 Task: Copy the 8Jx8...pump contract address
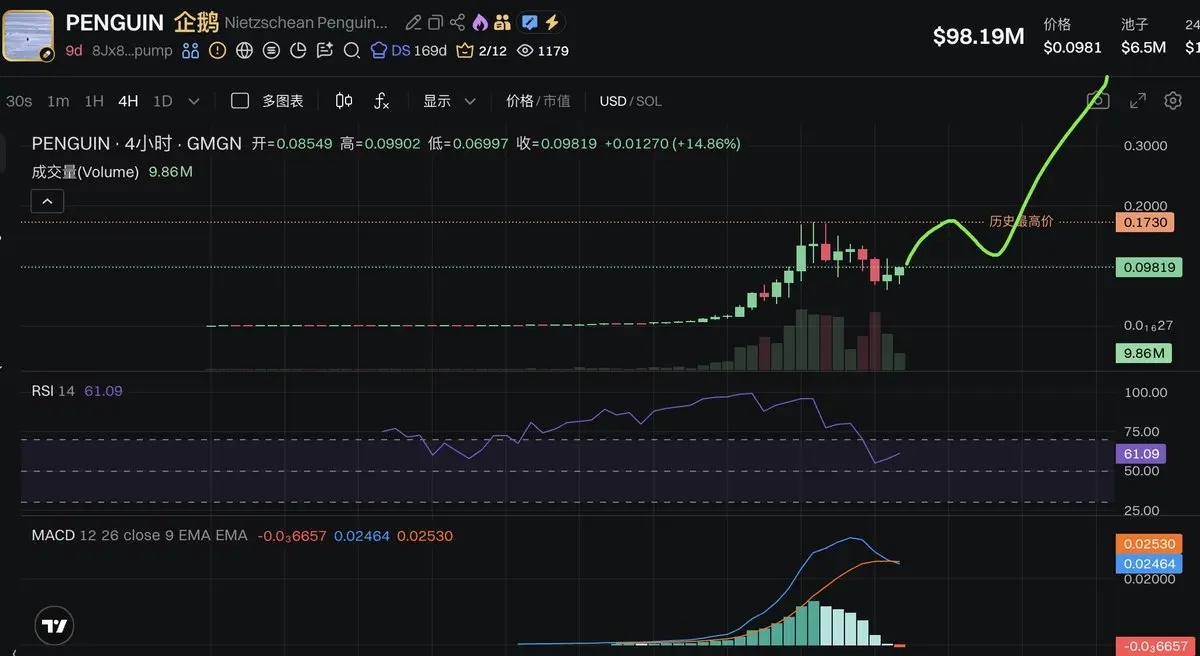point(132,50)
